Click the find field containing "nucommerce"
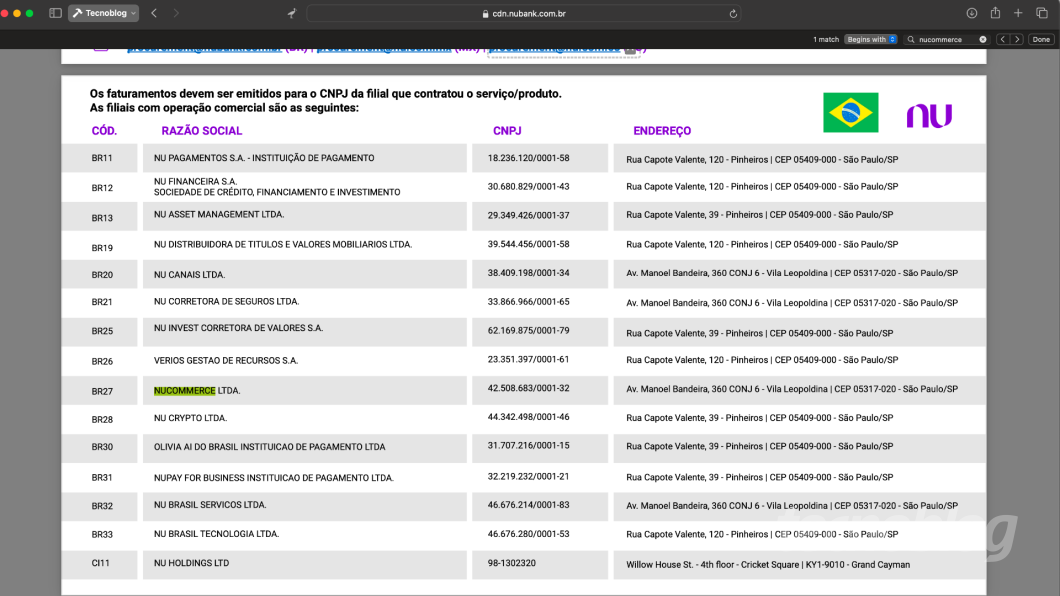 coord(946,39)
